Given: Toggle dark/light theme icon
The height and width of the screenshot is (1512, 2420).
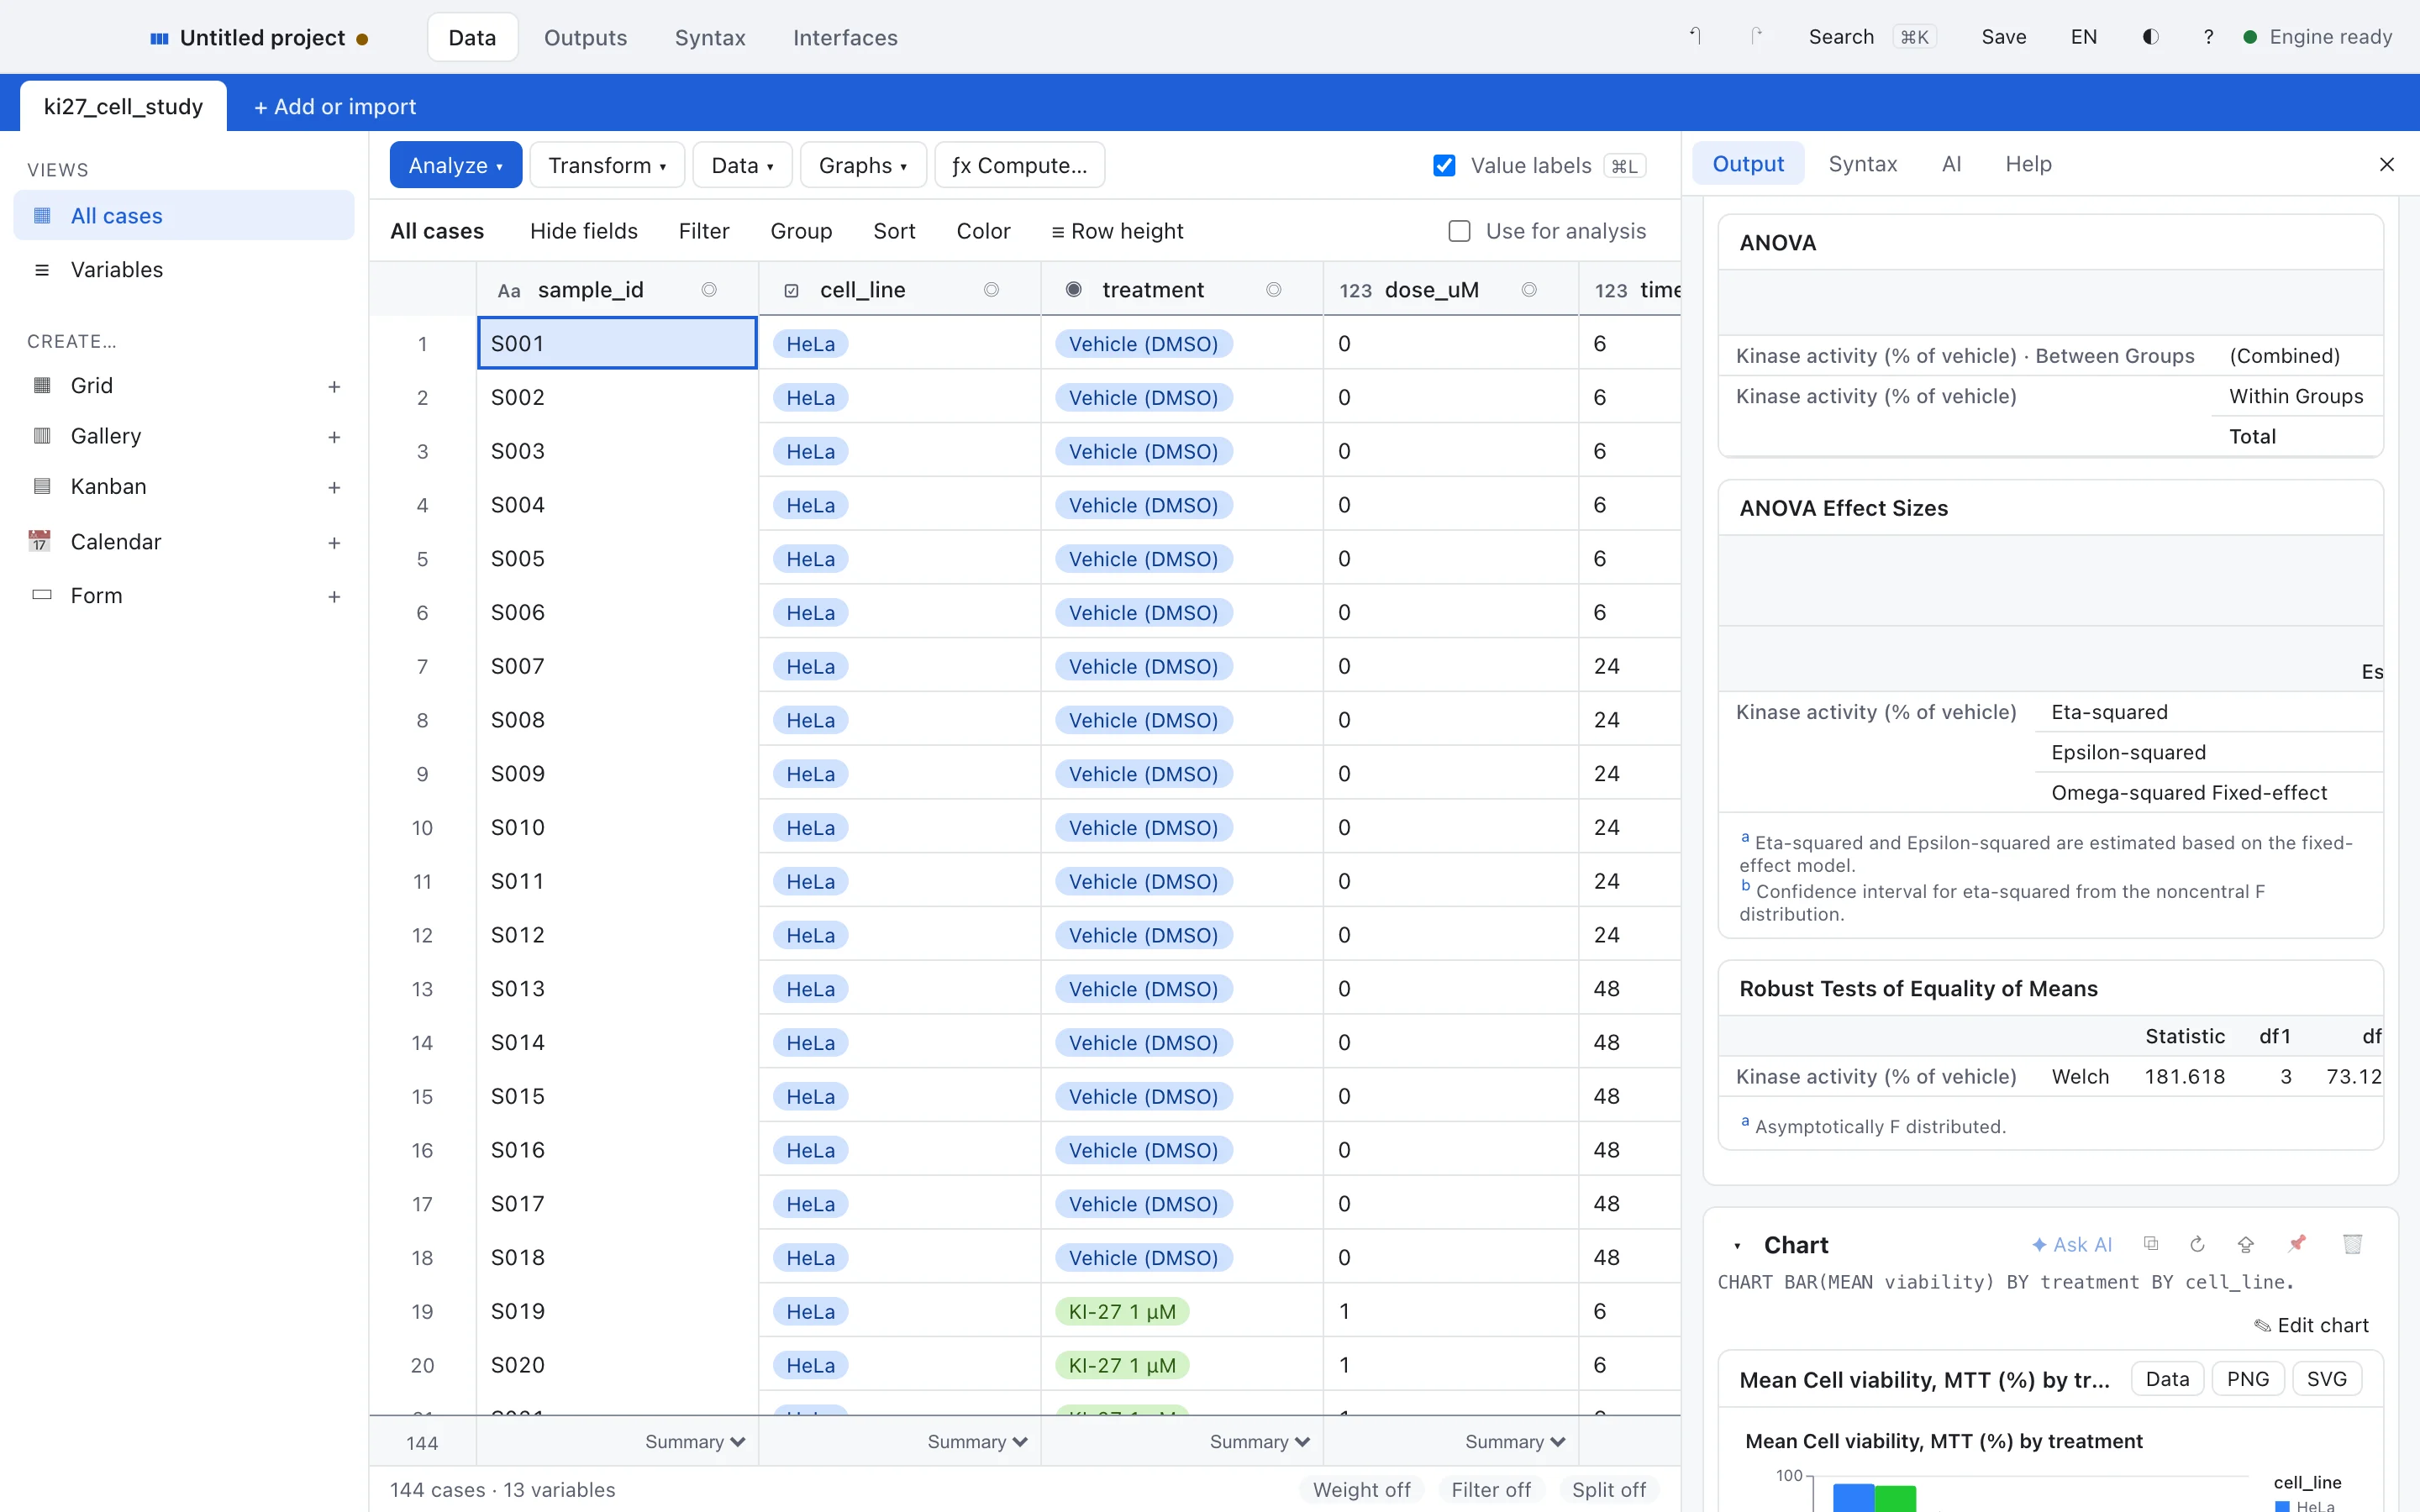Looking at the screenshot, I should click(x=2150, y=37).
